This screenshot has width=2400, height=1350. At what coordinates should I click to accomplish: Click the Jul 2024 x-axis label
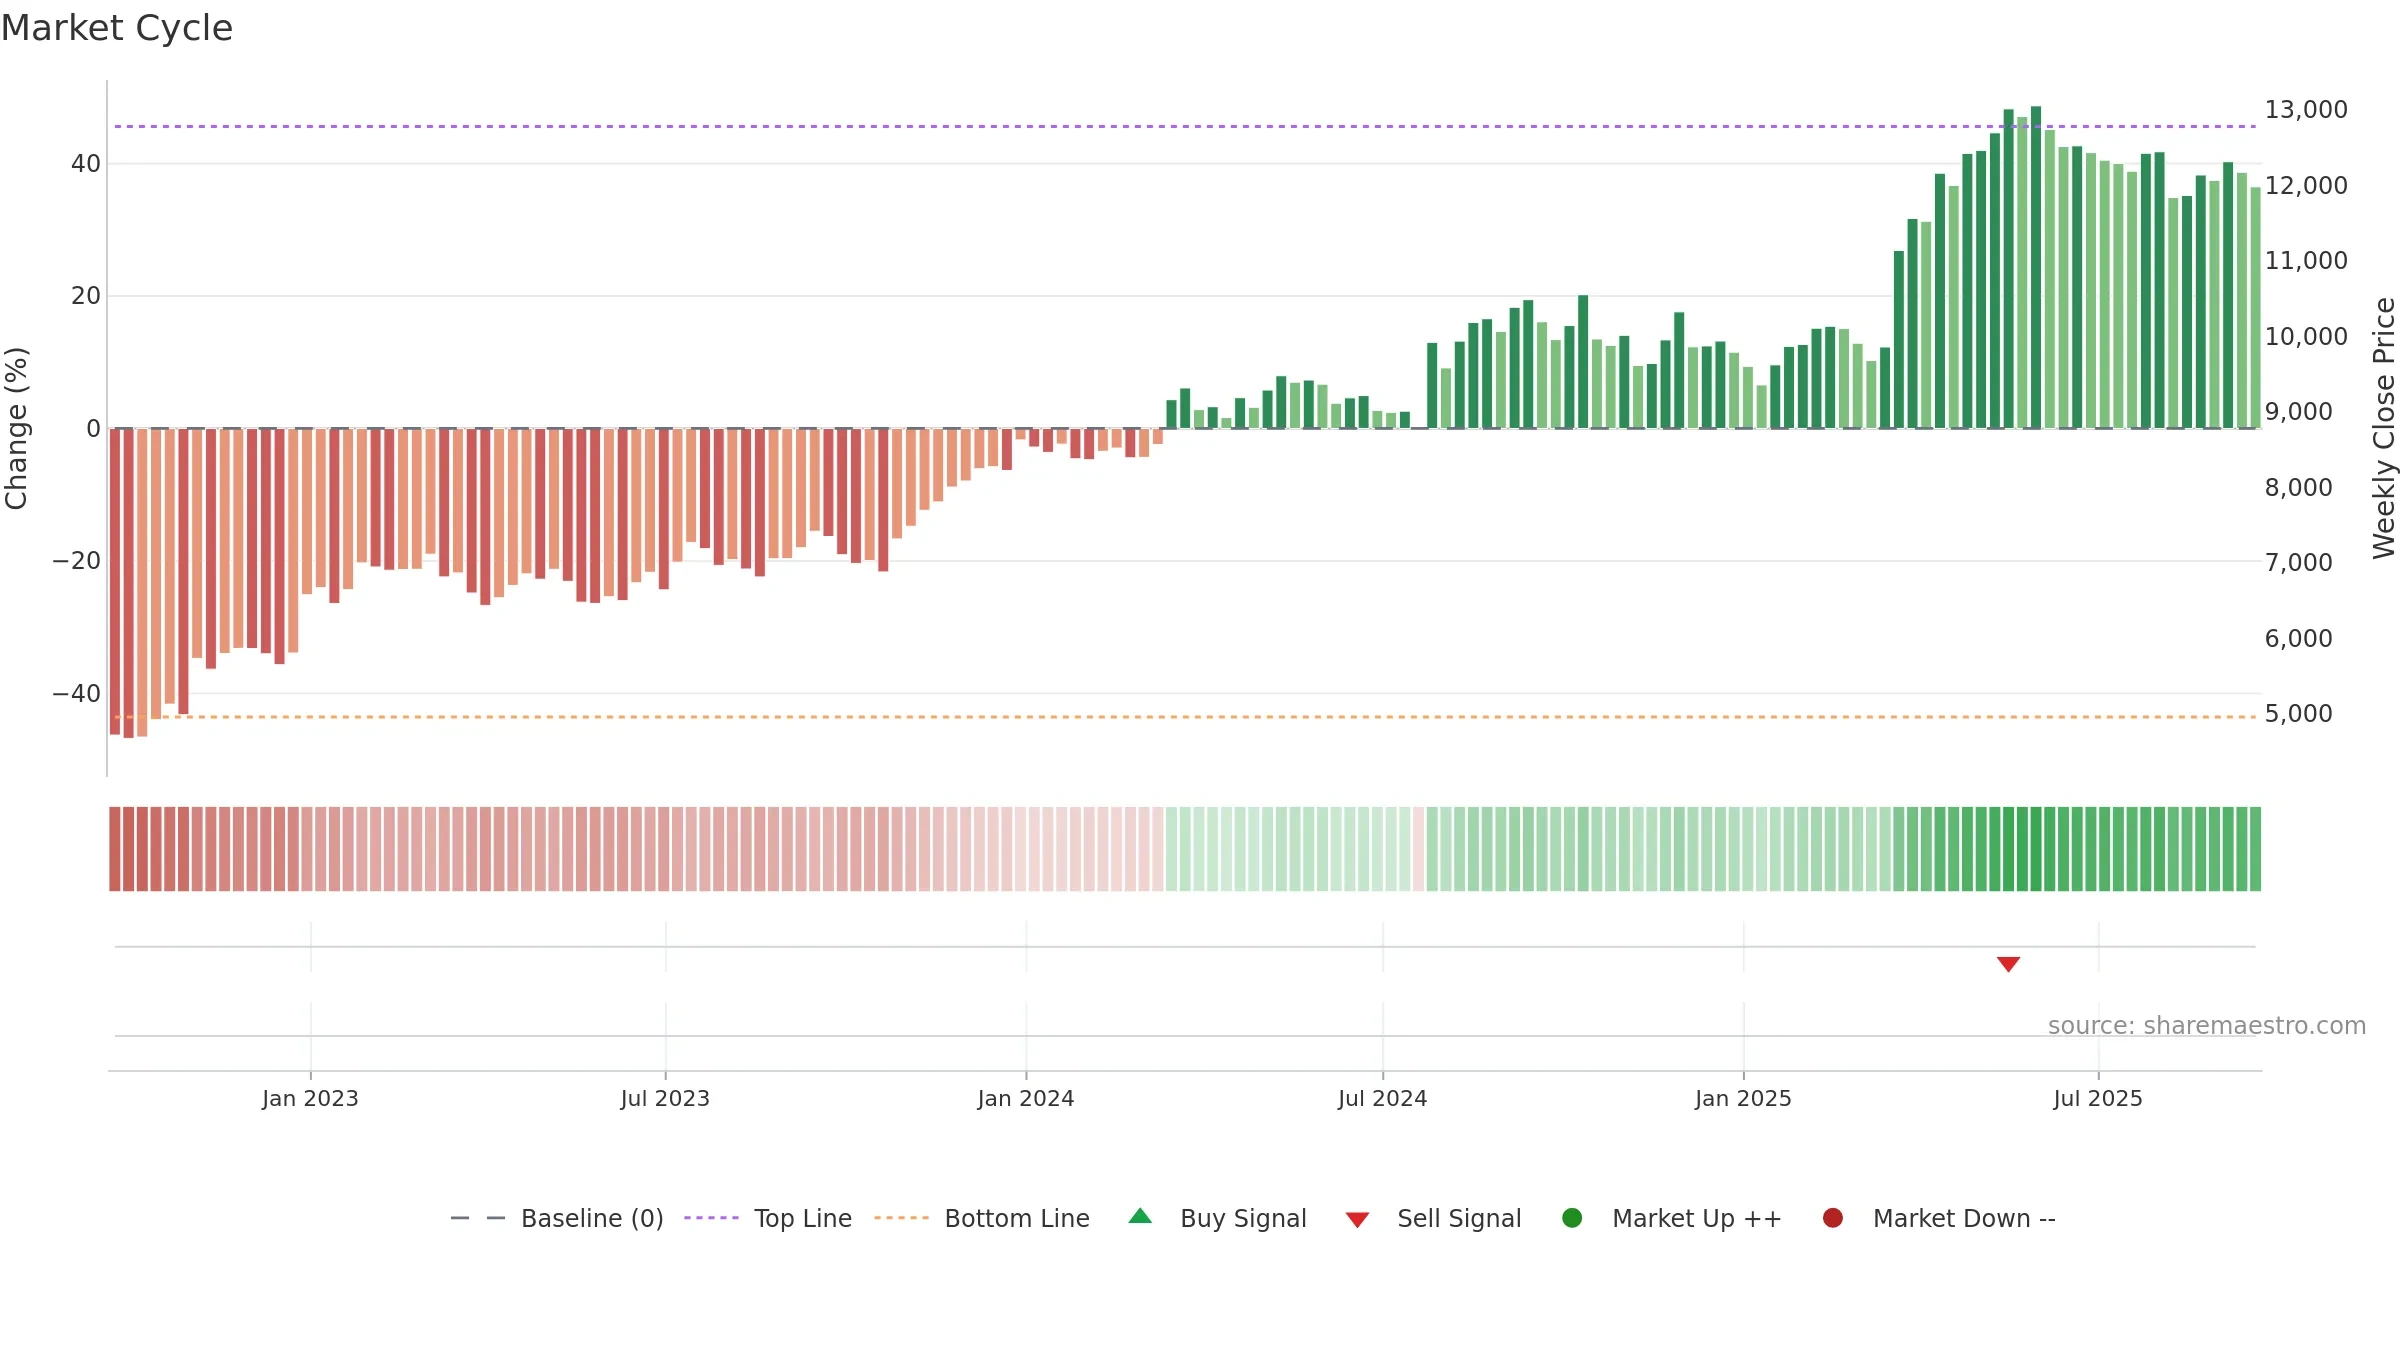click(1383, 1099)
